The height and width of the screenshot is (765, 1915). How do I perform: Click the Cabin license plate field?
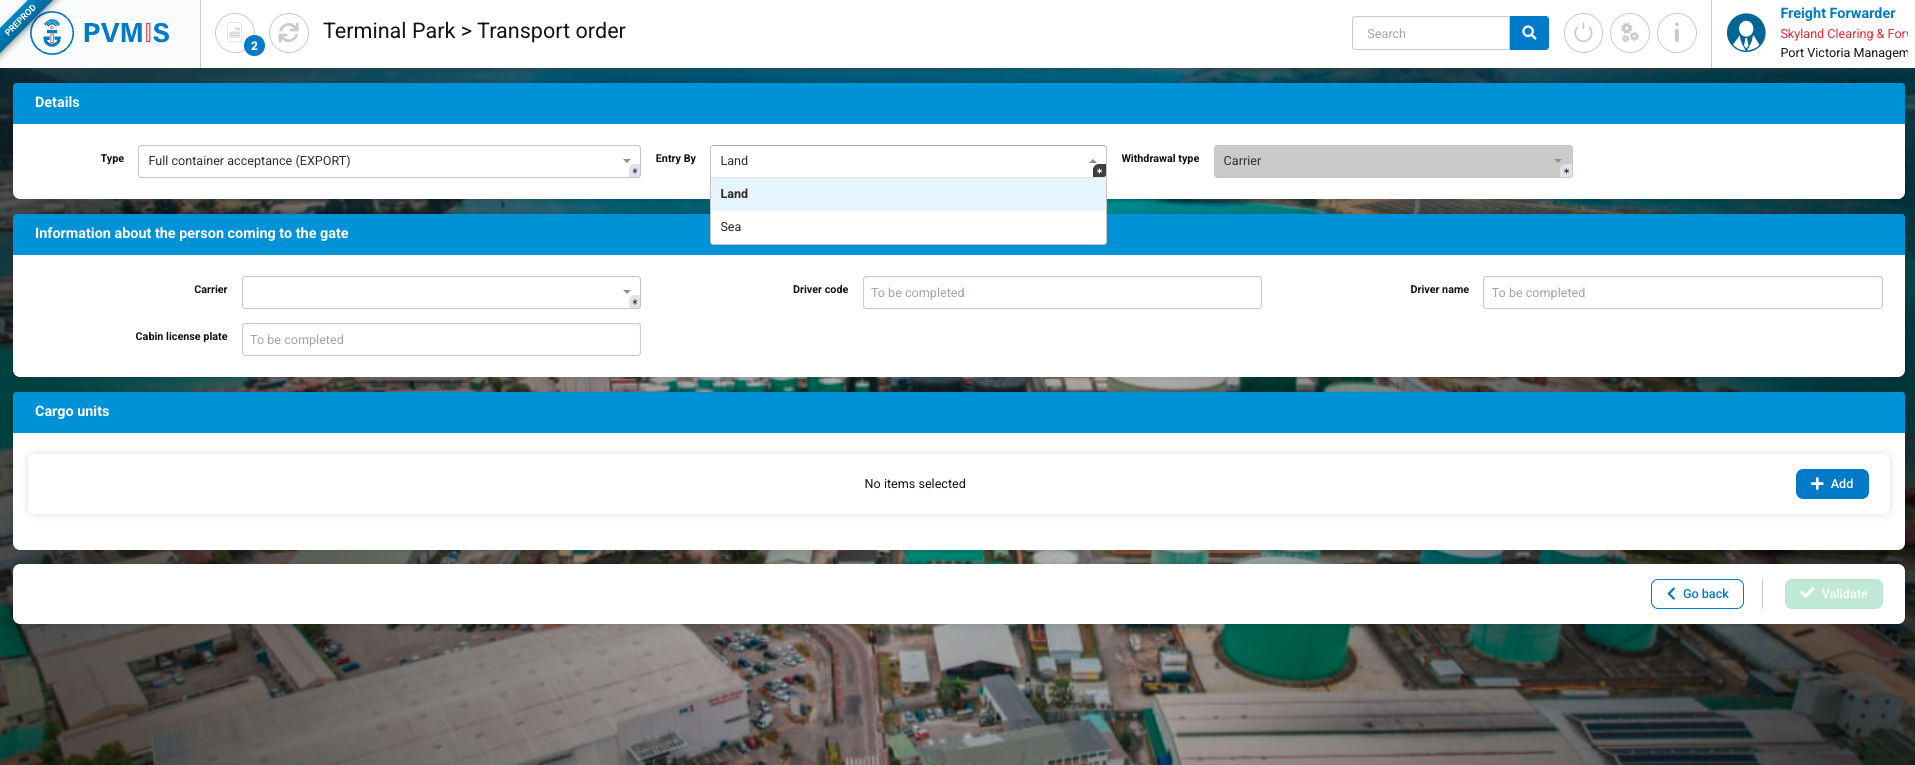tap(440, 340)
